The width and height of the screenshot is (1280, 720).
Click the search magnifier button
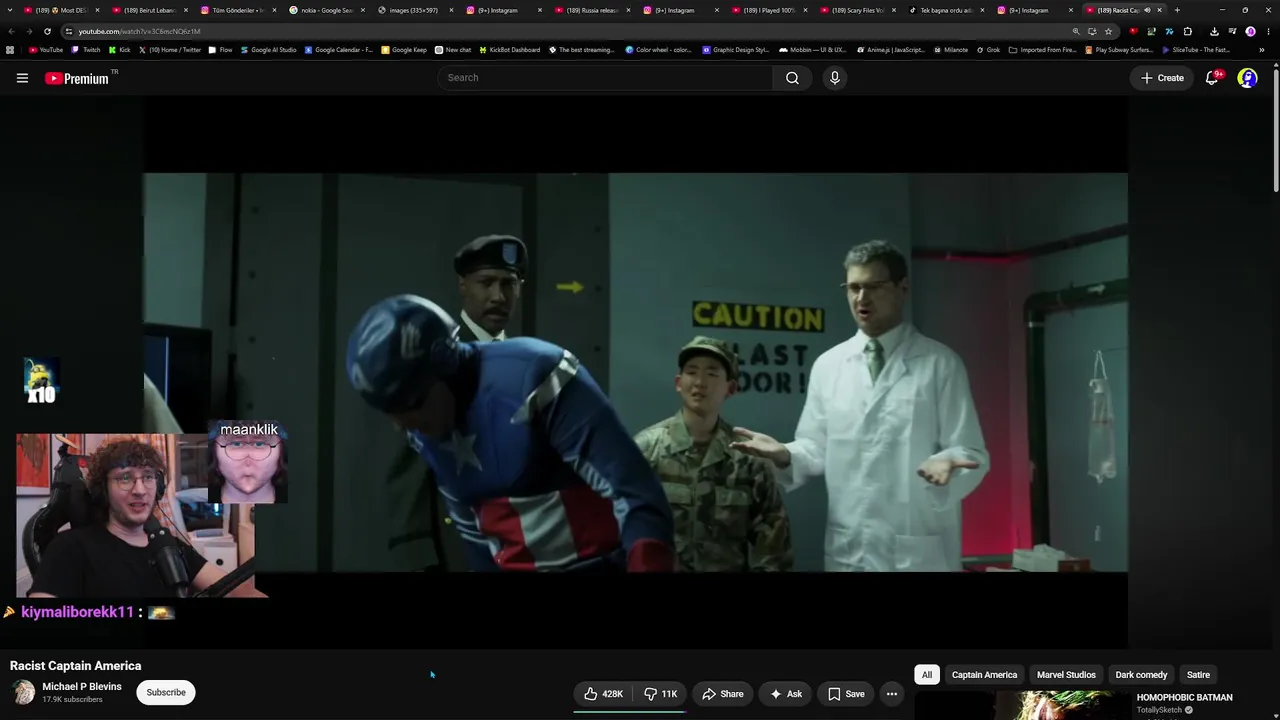pyautogui.click(x=792, y=78)
